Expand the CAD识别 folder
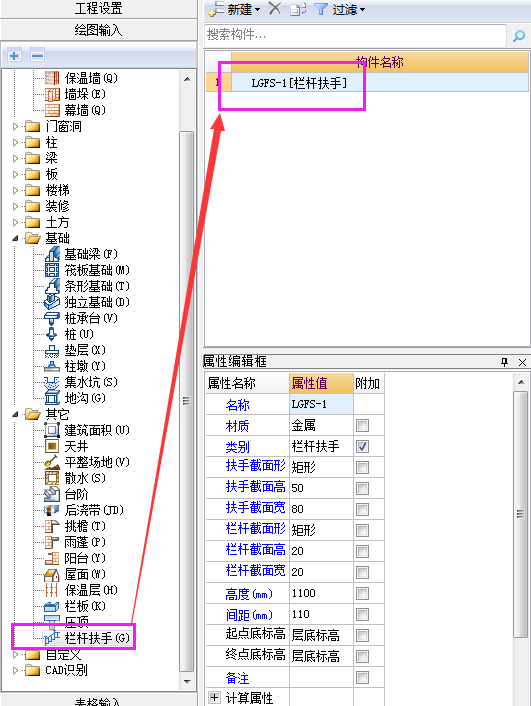 tap(15, 670)
